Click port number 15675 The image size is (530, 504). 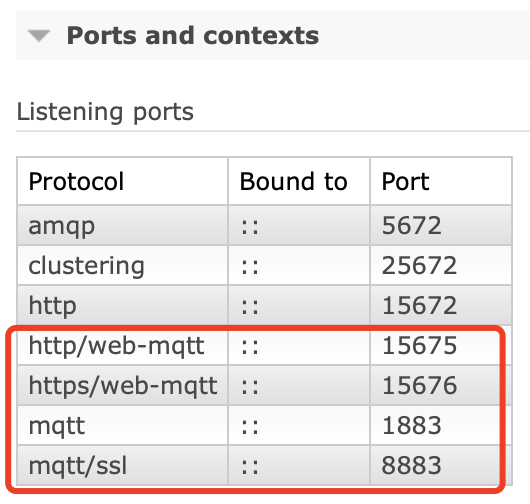(x=419, y=345)
